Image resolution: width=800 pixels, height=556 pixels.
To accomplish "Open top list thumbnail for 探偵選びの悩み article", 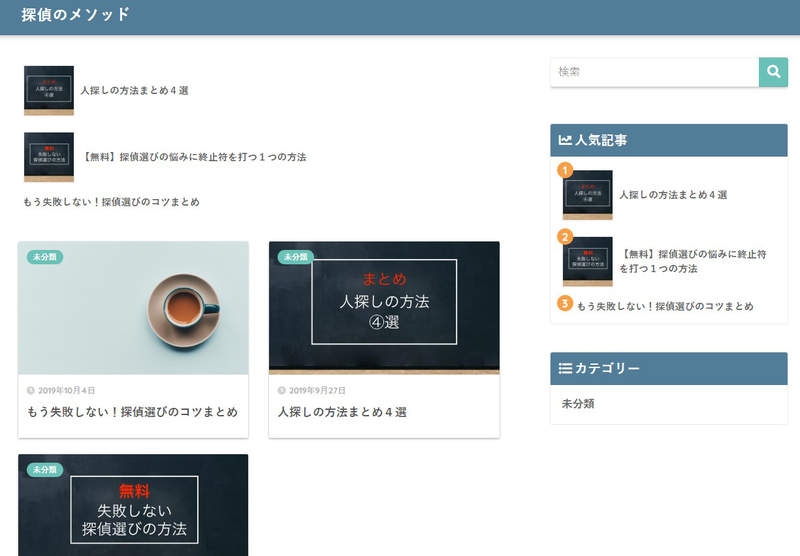I will pos(49,157).
